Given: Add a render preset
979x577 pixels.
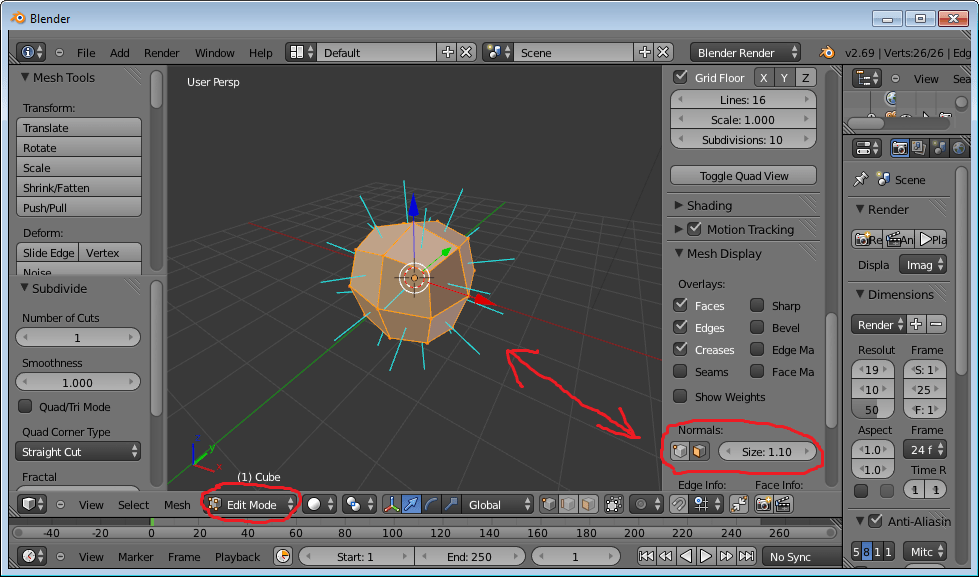Looking at the screenshot, I should point(916,324).
